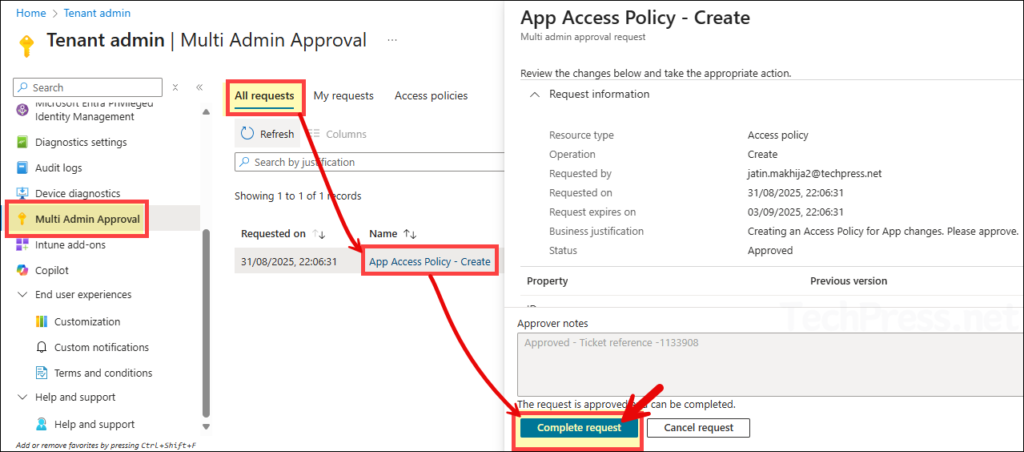1024x452 pixels.
Task: Click the Resource type value Access policy
Action: 778,135
